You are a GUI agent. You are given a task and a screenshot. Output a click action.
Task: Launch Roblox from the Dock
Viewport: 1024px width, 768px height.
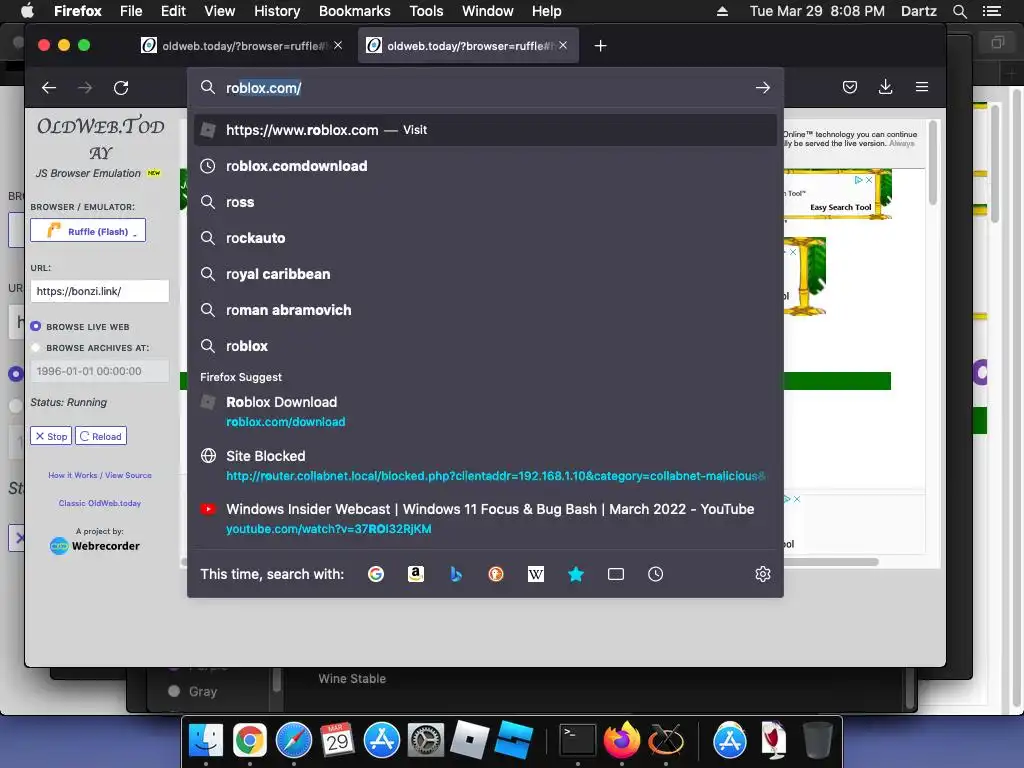coord(470,740)
